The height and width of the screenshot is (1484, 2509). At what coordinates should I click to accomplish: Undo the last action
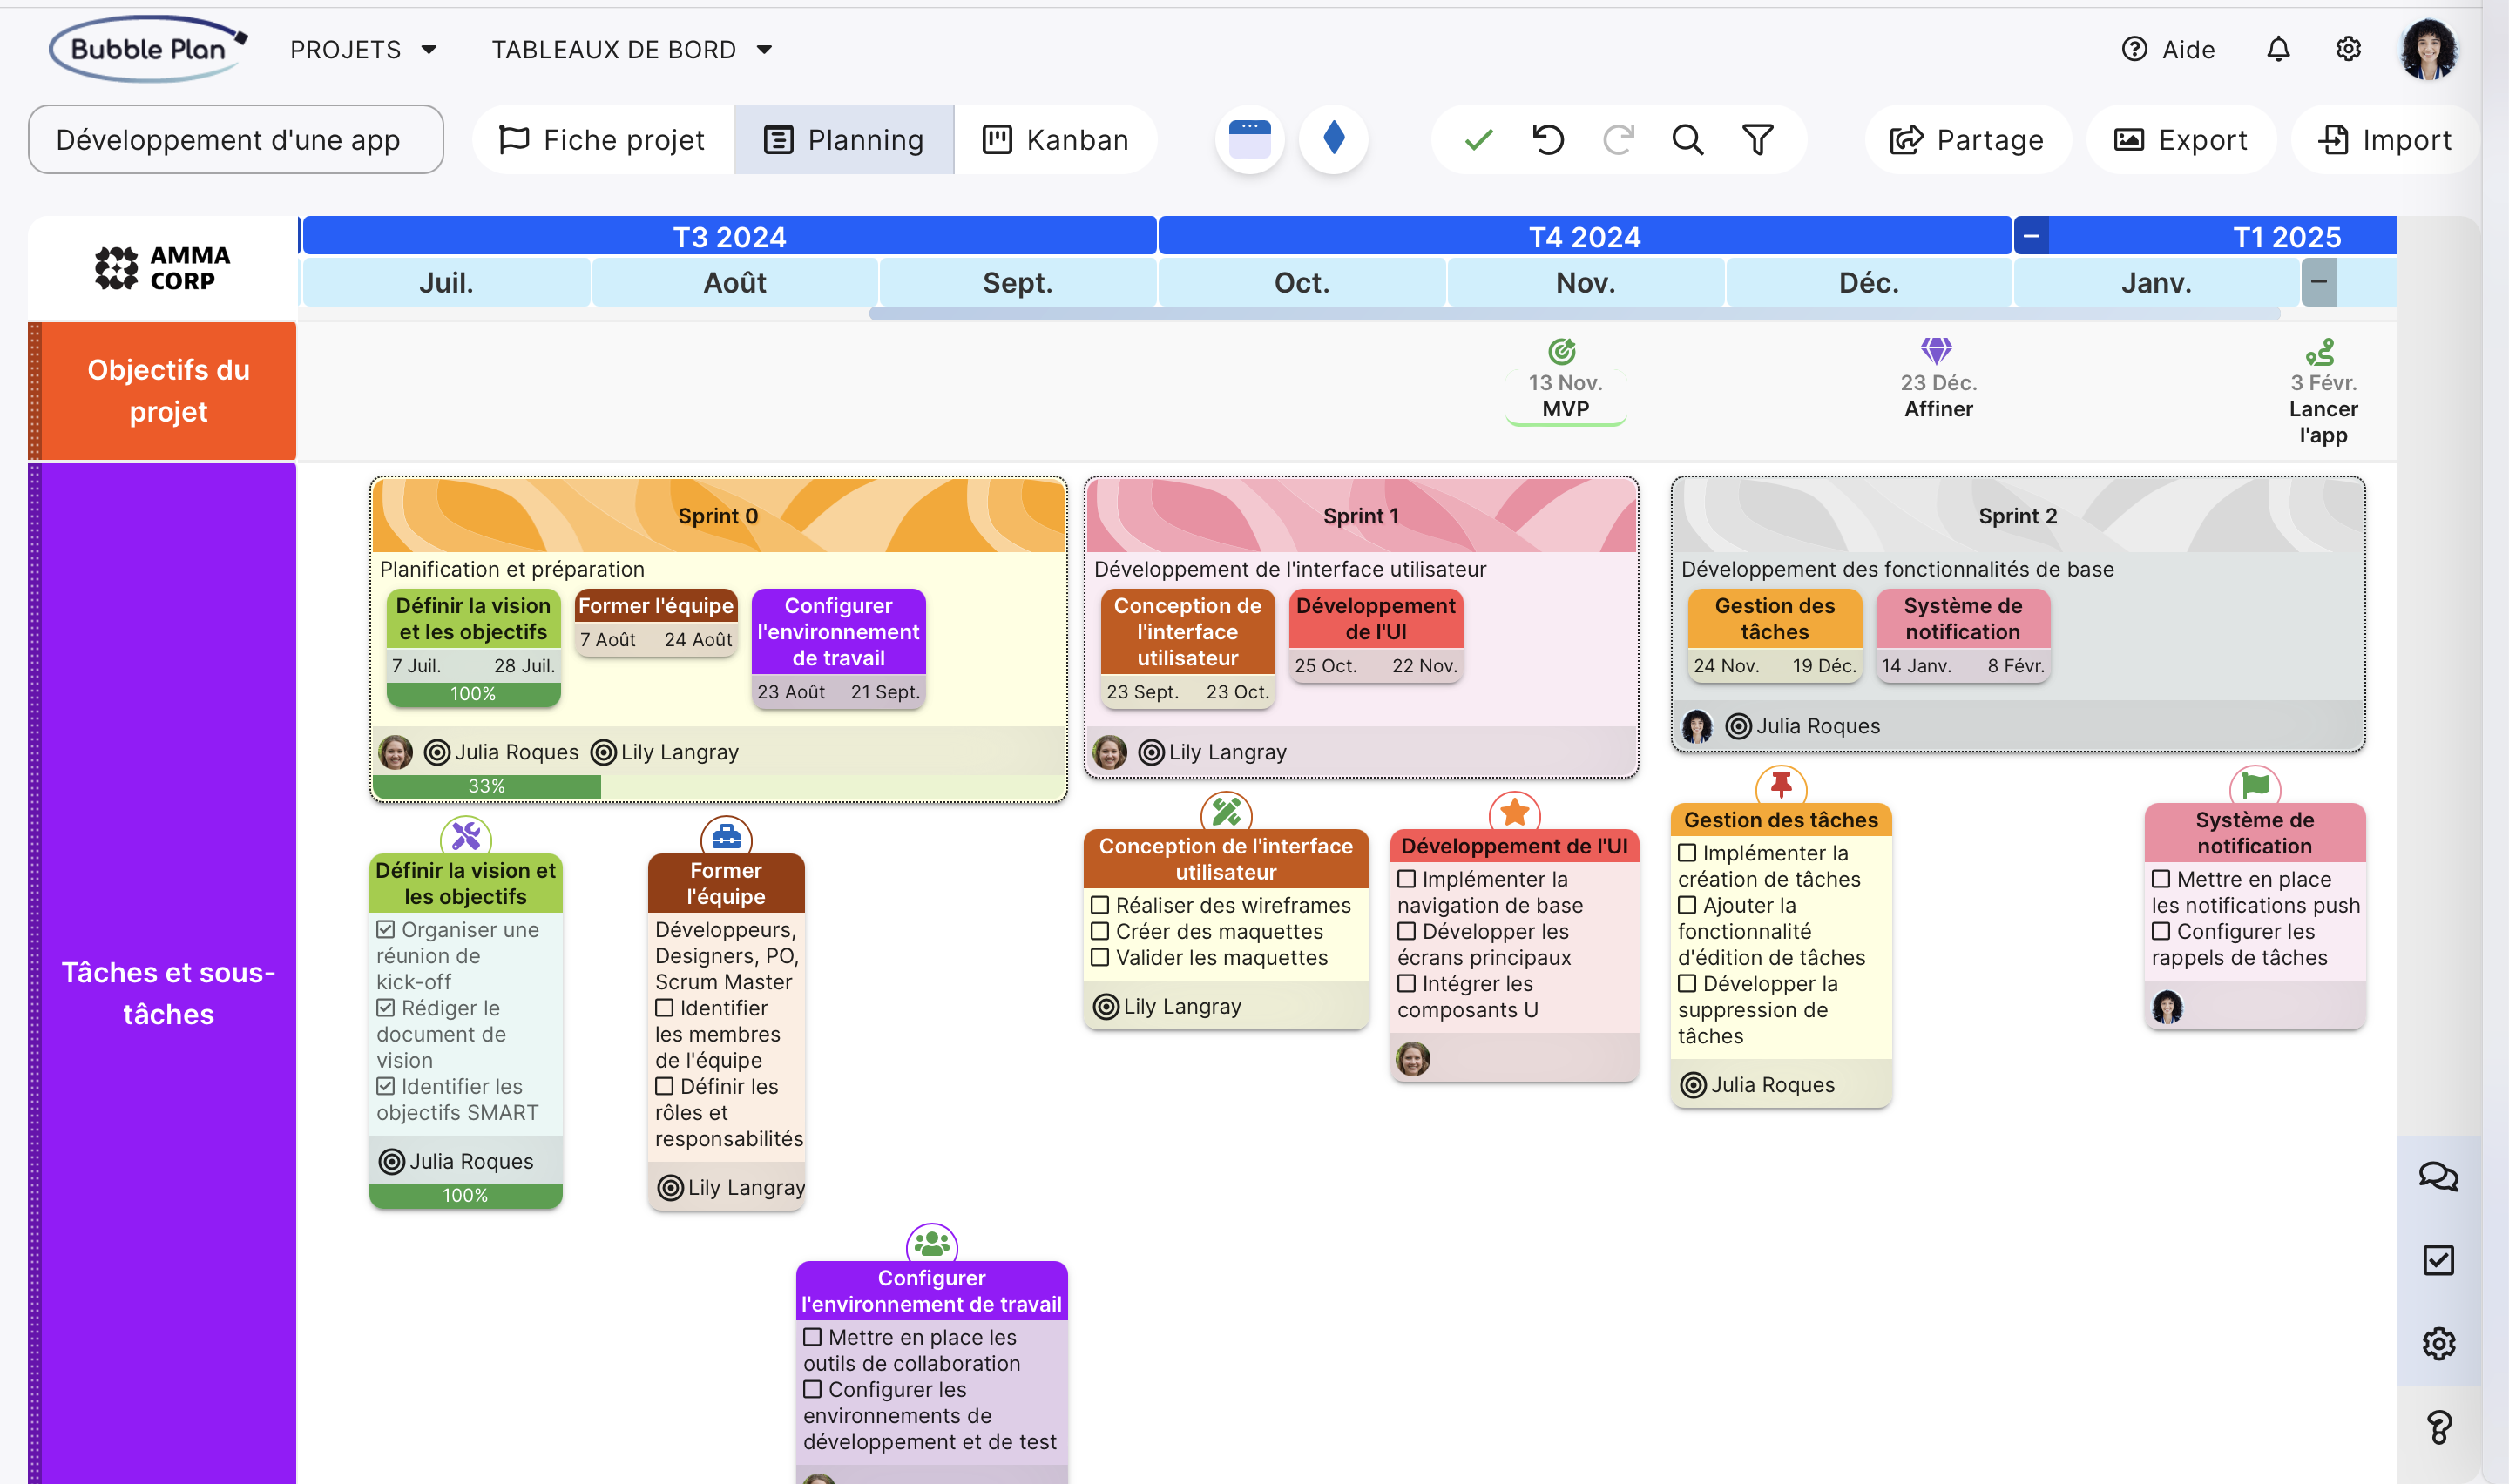pos(1548,140)
